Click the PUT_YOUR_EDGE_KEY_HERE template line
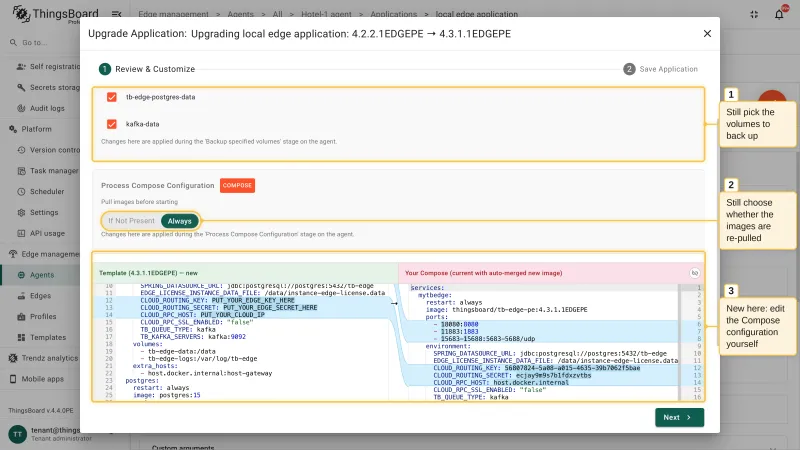 217,301
